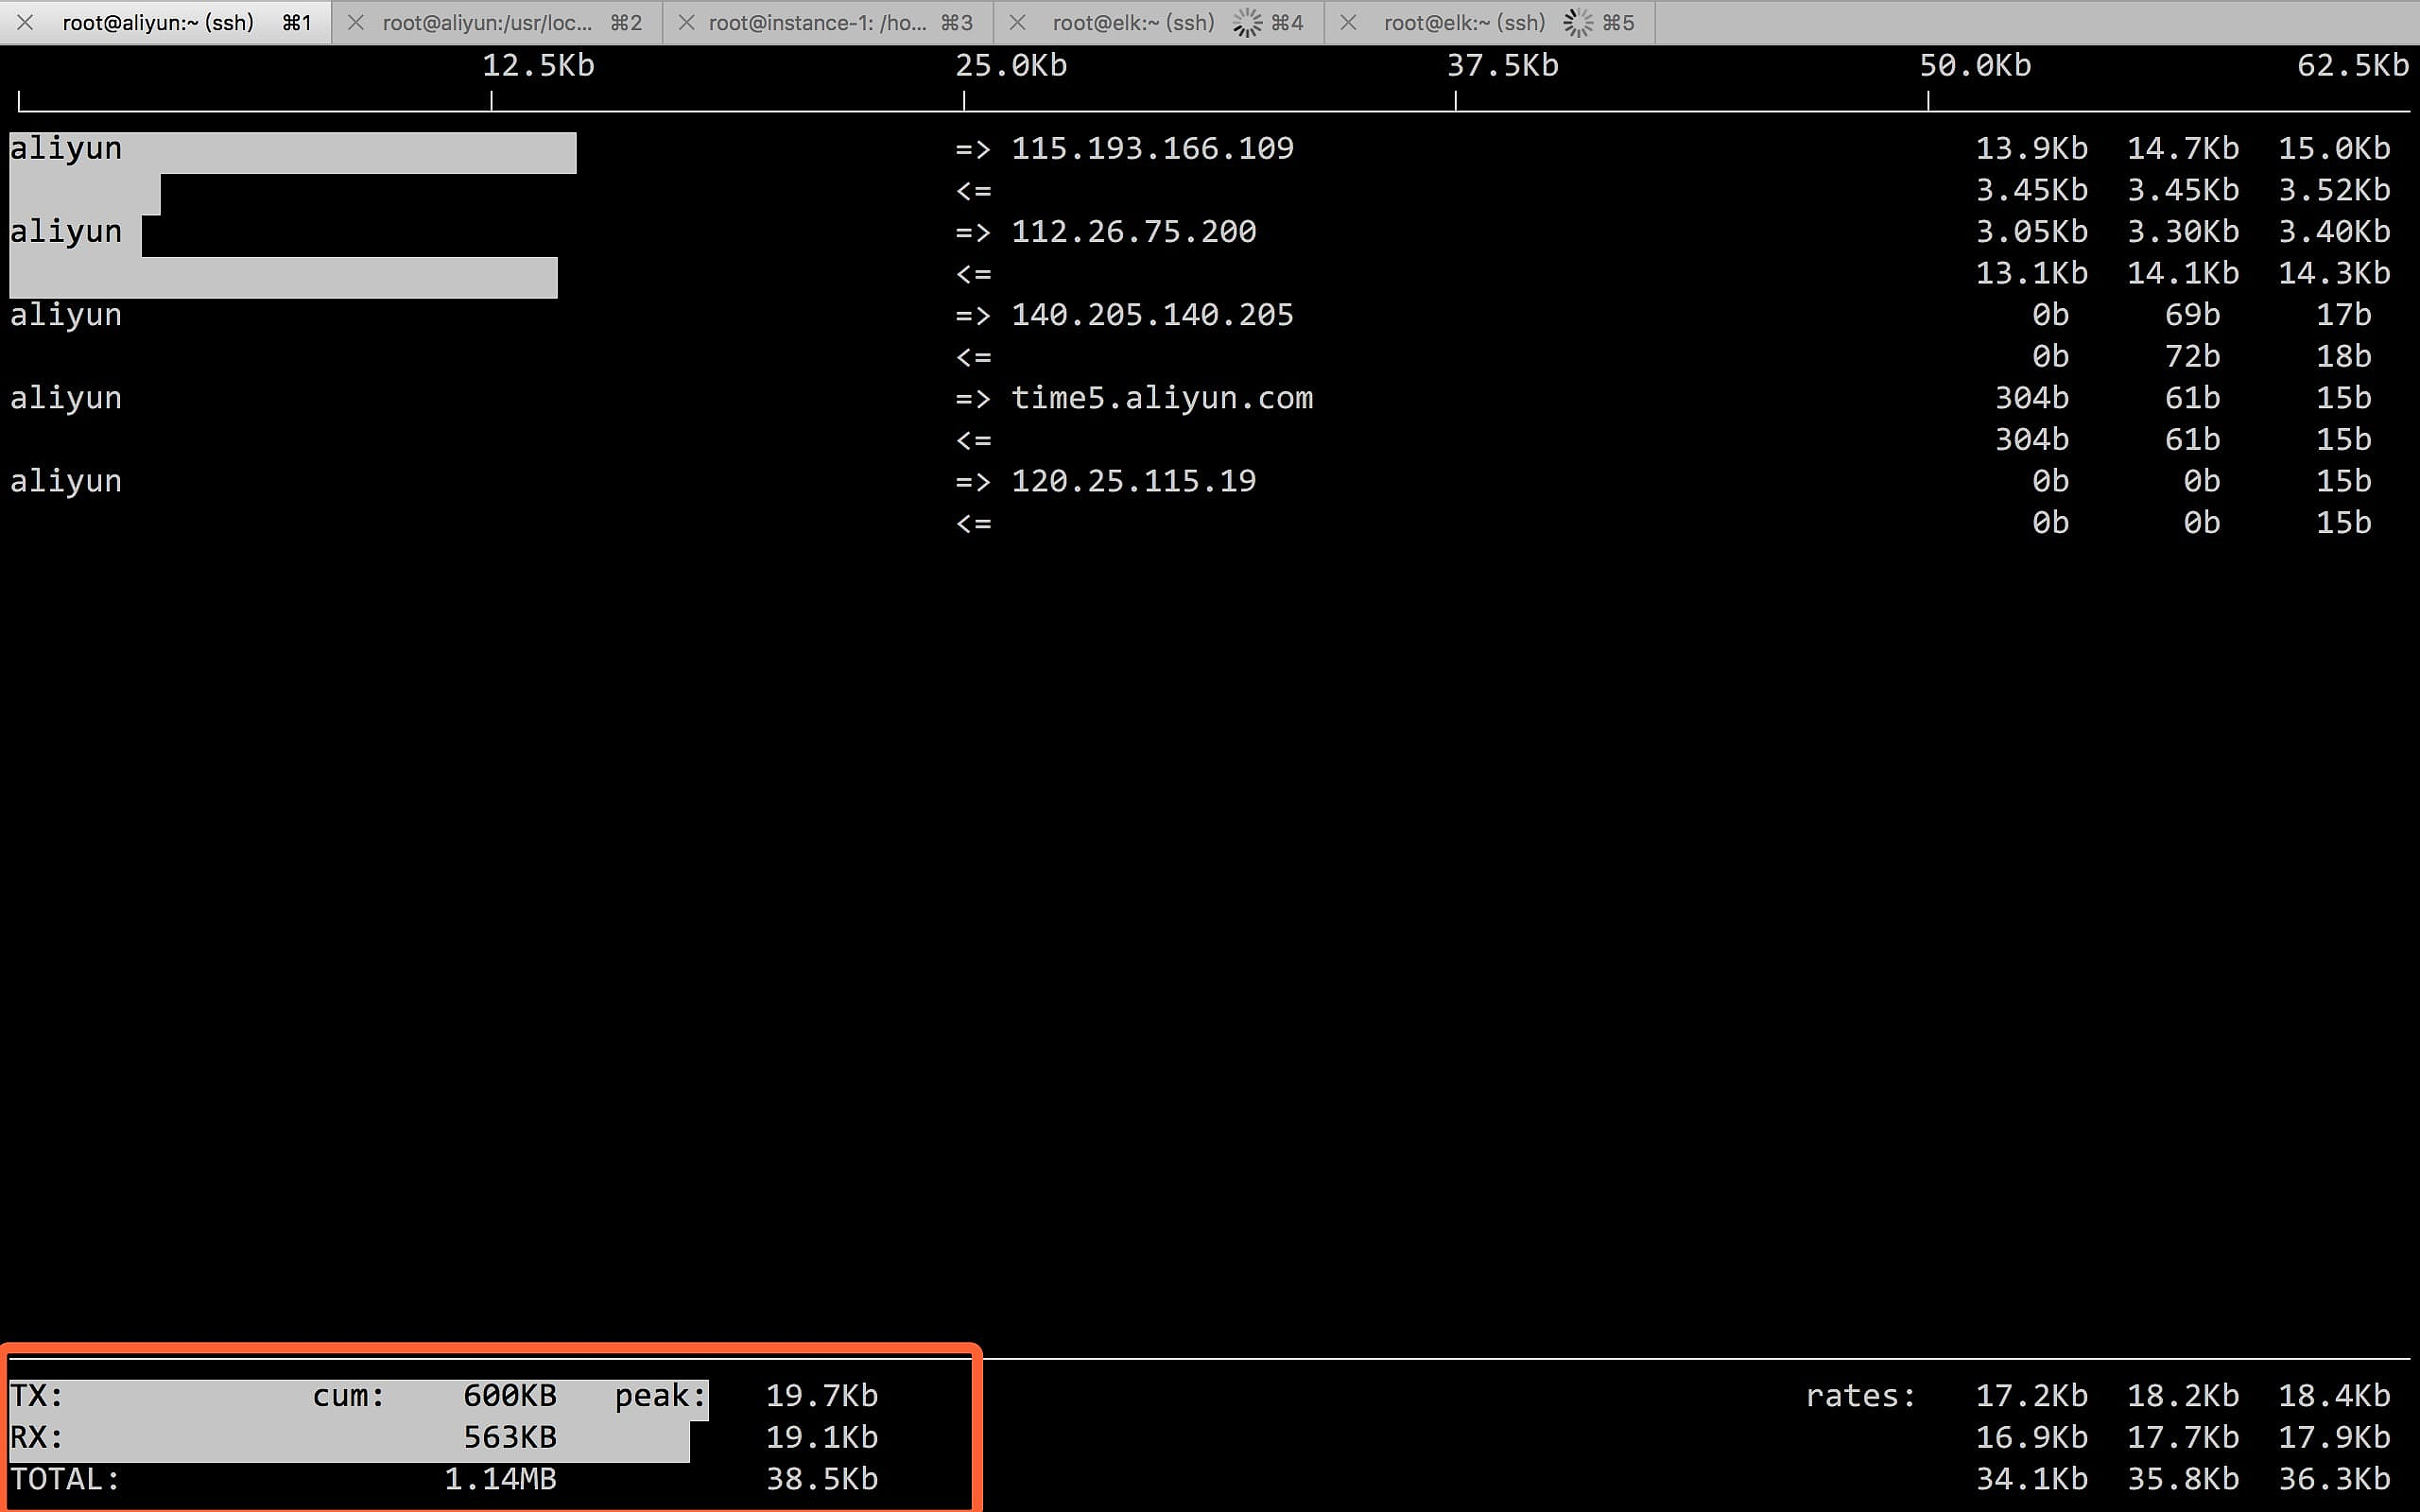Image resolution: width=2420 pixels, height=1512 pixels.
Task: Open the root@elk:~ tab marked ⌘4
Action: (x=1133, y=22)
